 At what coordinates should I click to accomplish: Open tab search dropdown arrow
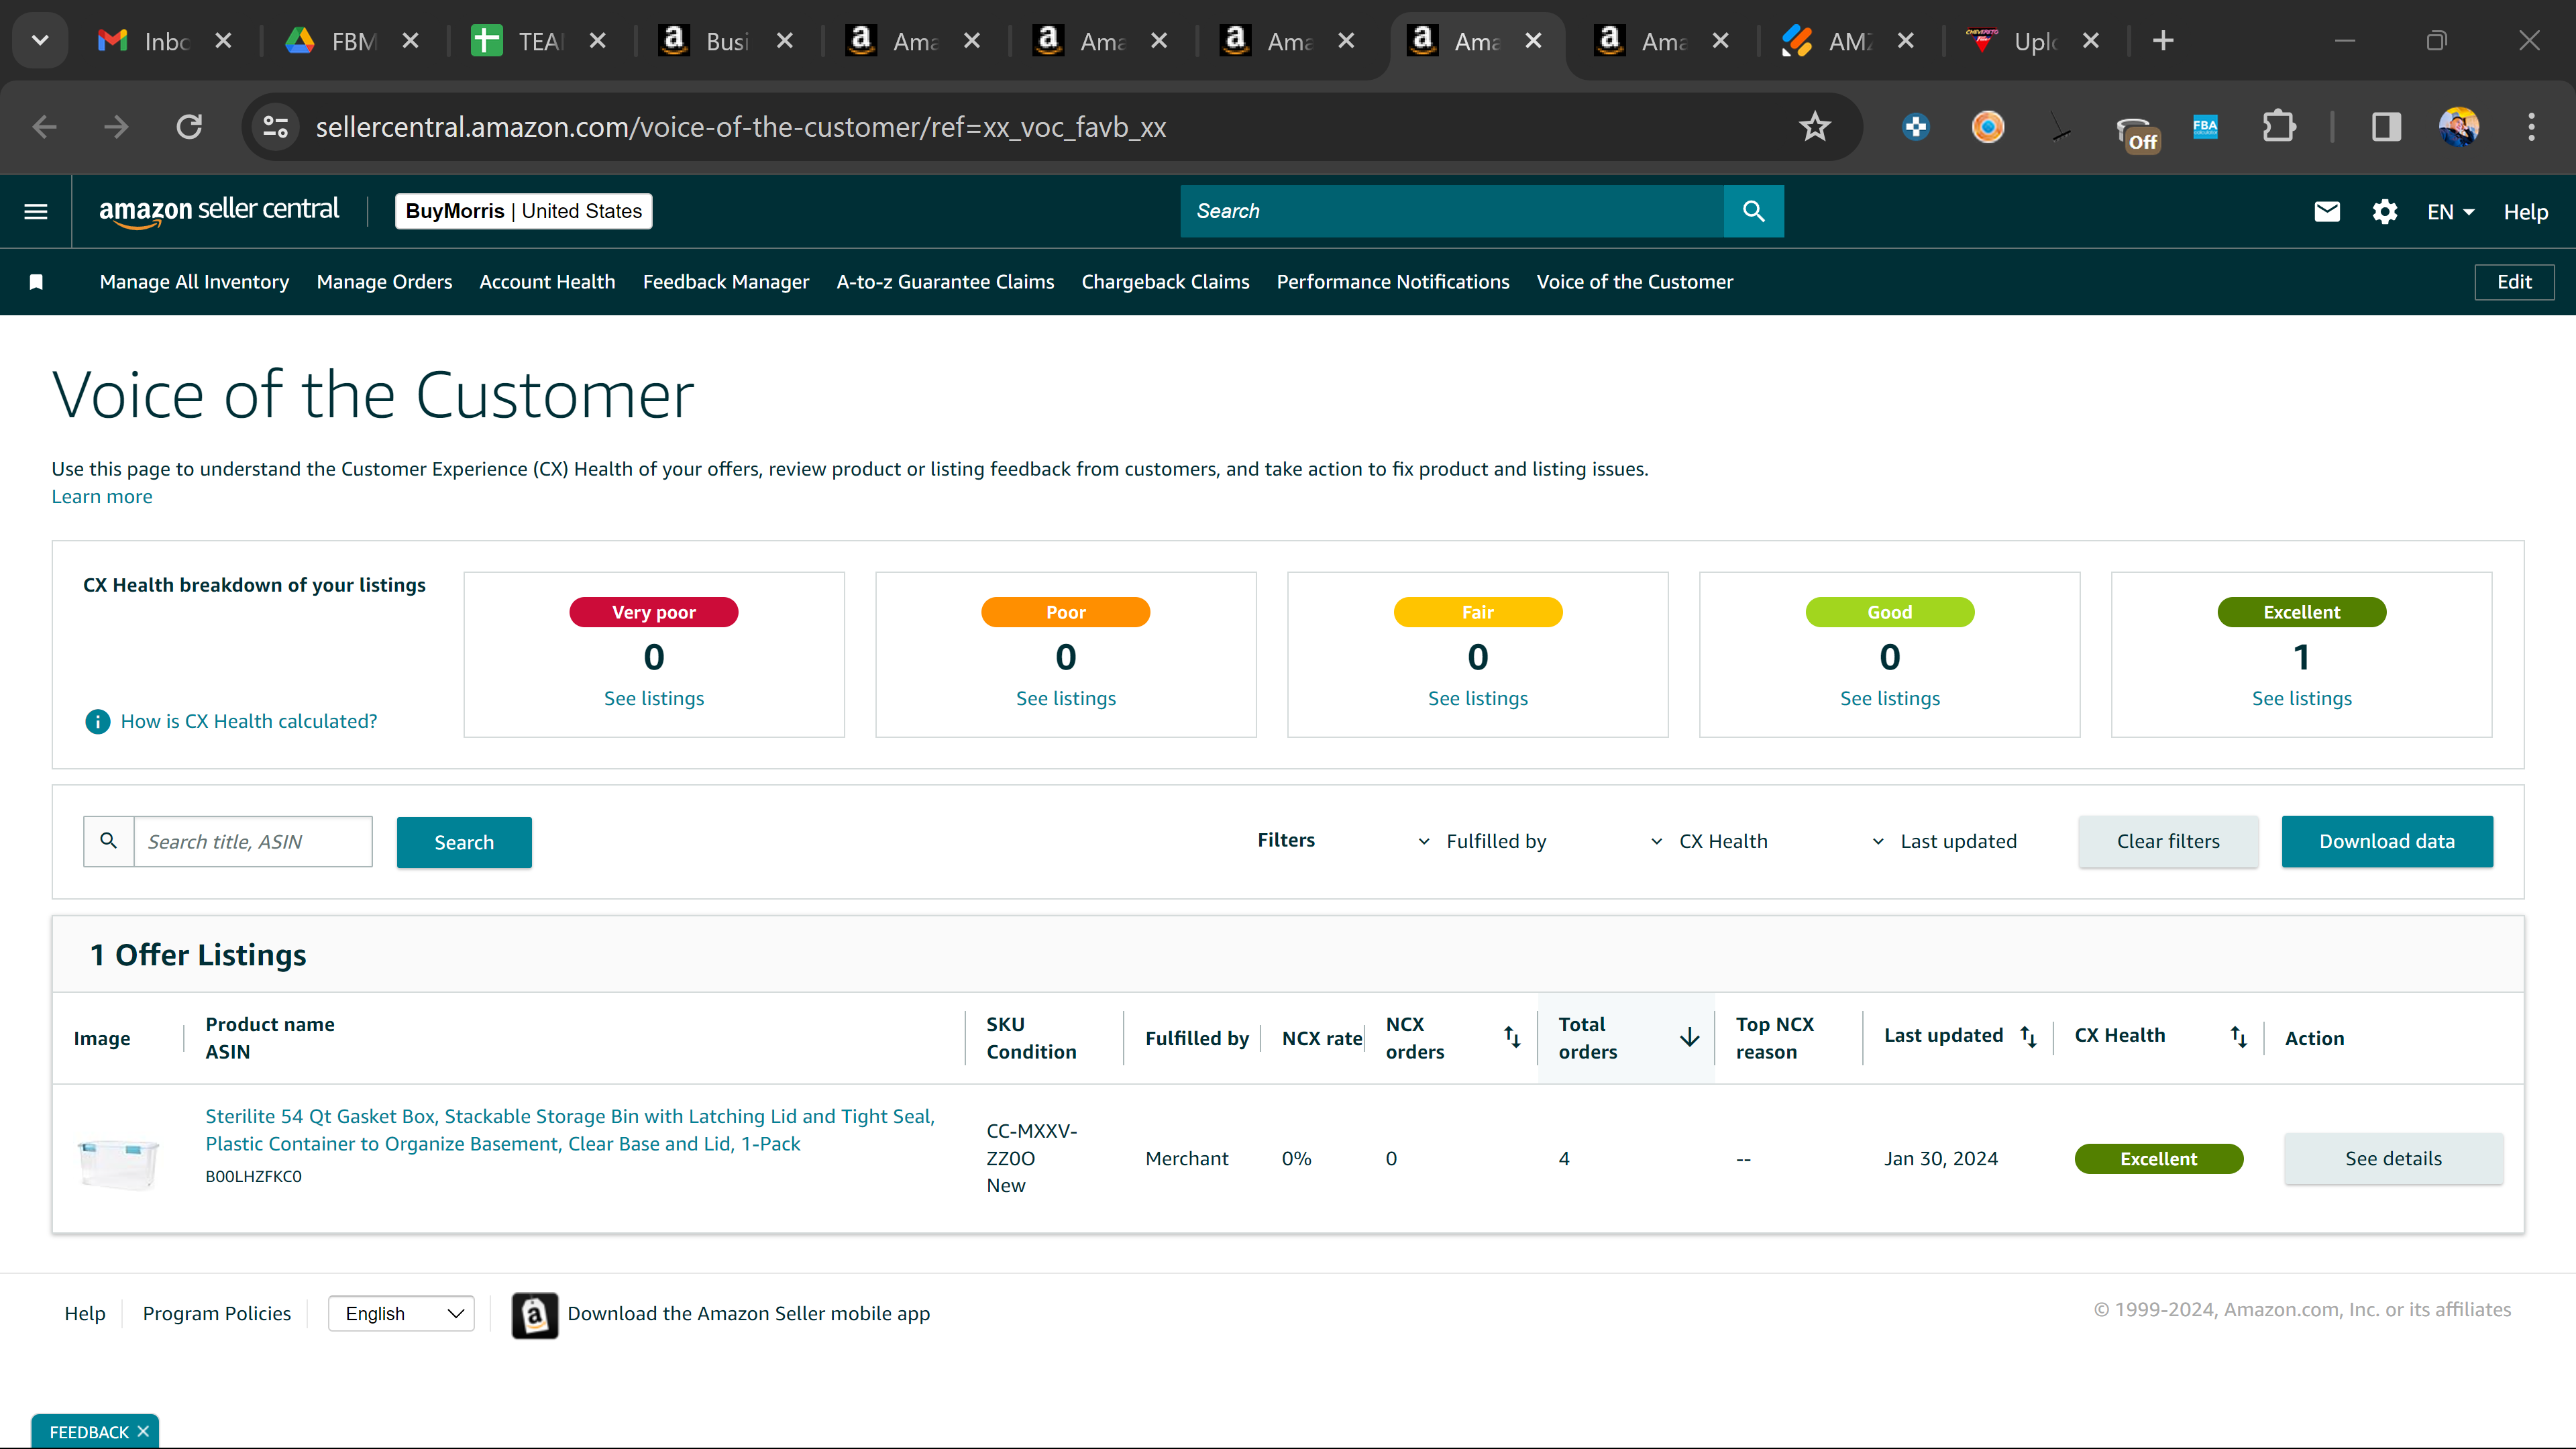tap(40, 41)
